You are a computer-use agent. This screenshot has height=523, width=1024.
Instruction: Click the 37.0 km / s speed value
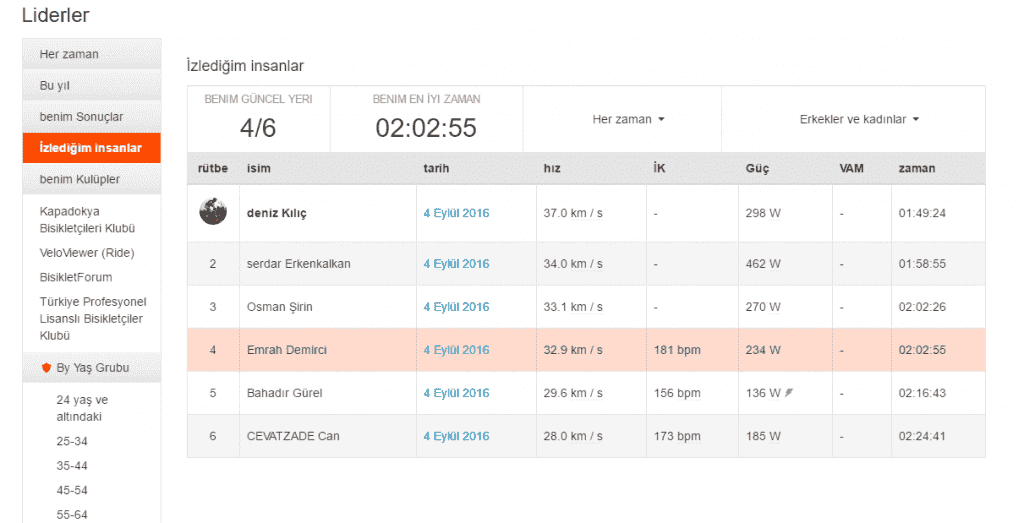pos(573,213)
